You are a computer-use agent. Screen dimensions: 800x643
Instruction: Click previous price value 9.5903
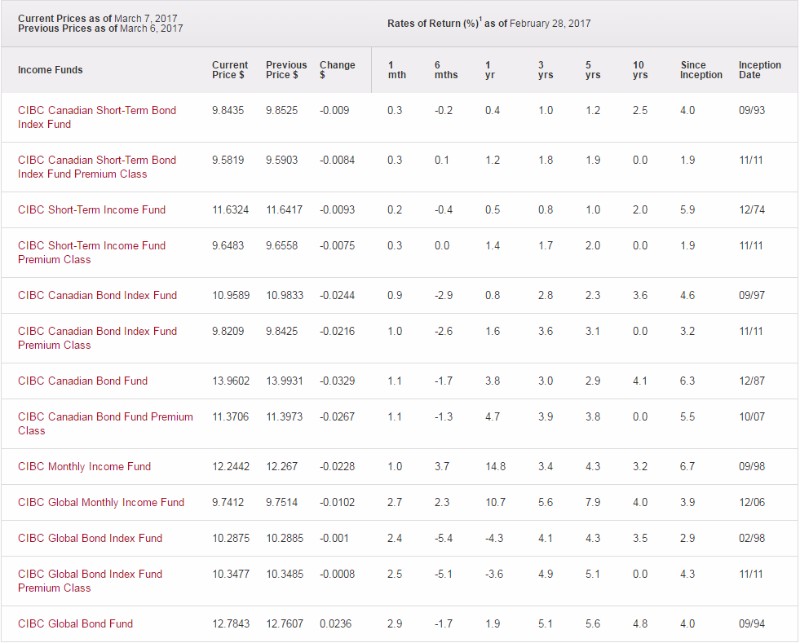point(282,160)
